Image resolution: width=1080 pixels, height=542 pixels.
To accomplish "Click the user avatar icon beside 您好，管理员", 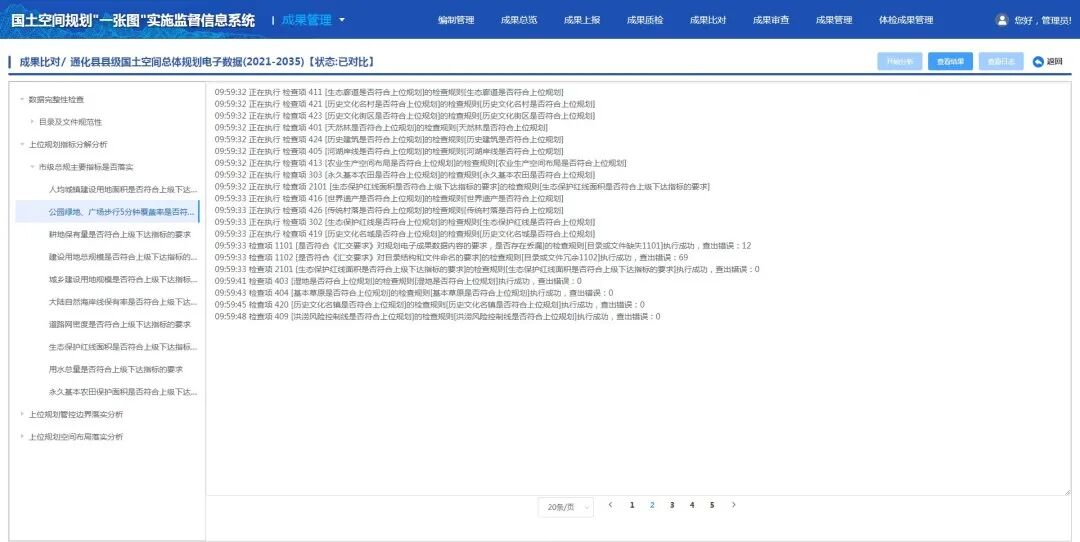I will pos(1001,20).
